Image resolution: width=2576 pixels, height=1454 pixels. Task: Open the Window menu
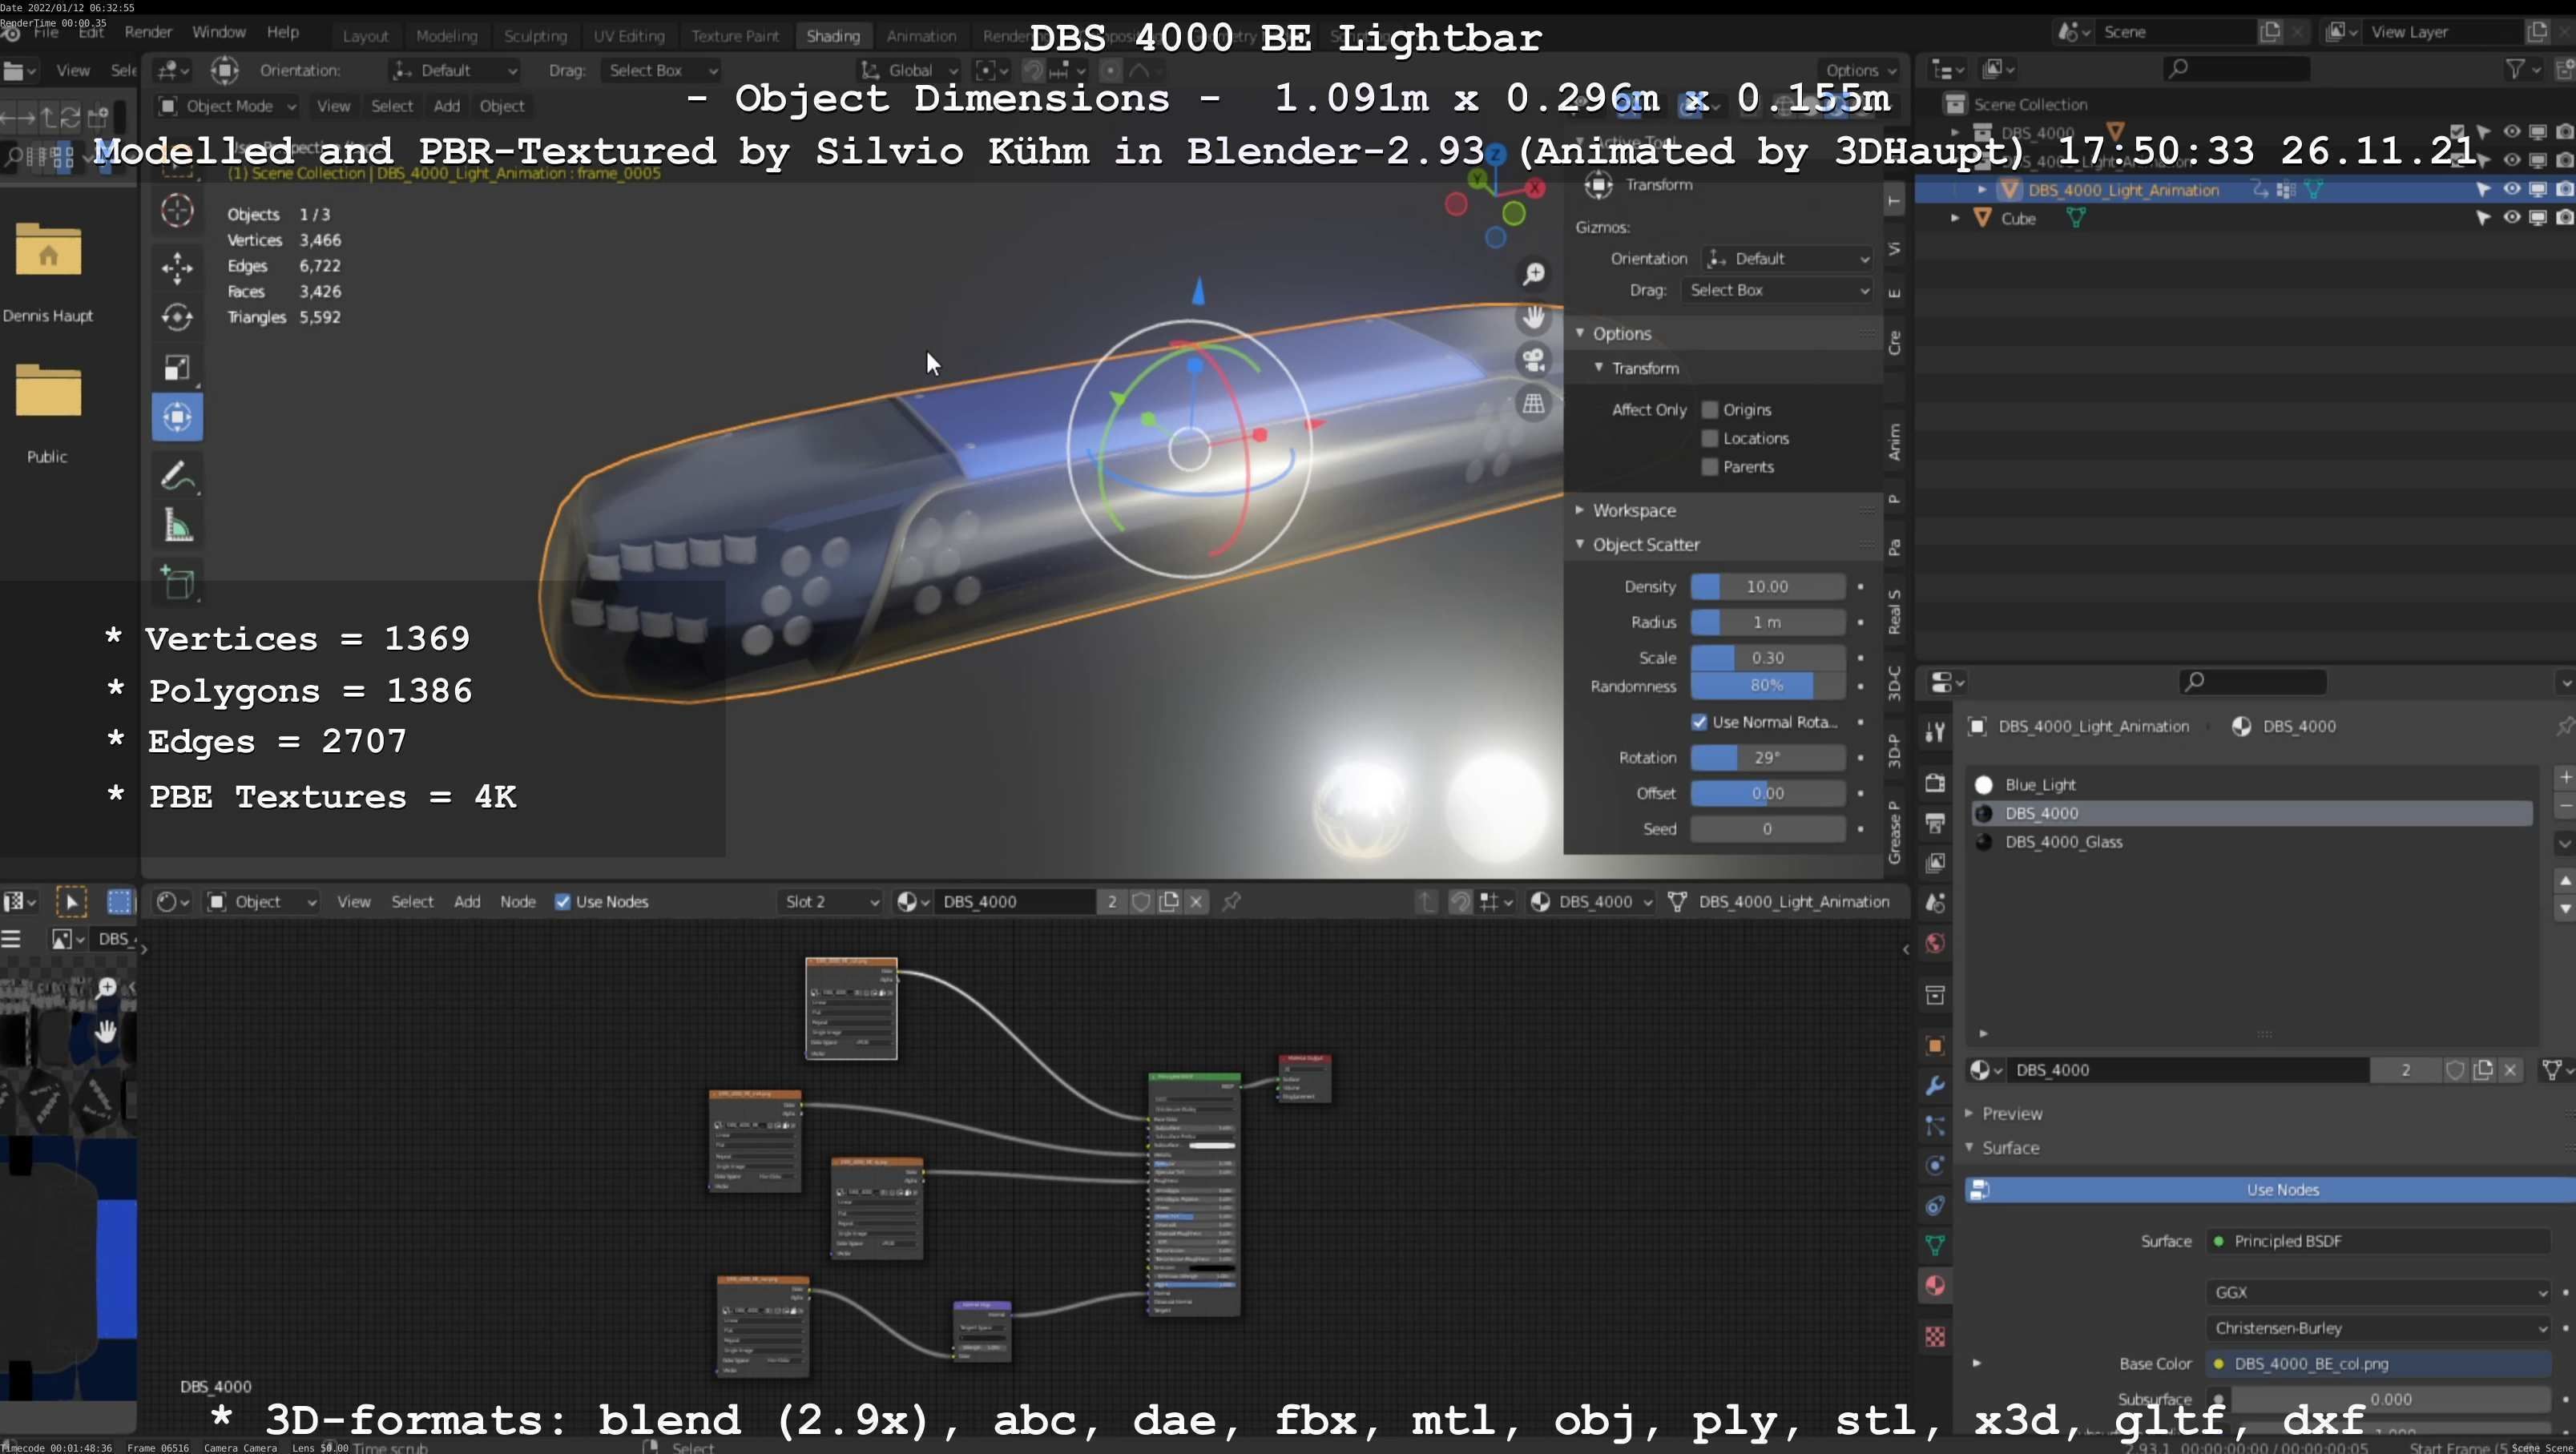[x=218, y=32]
